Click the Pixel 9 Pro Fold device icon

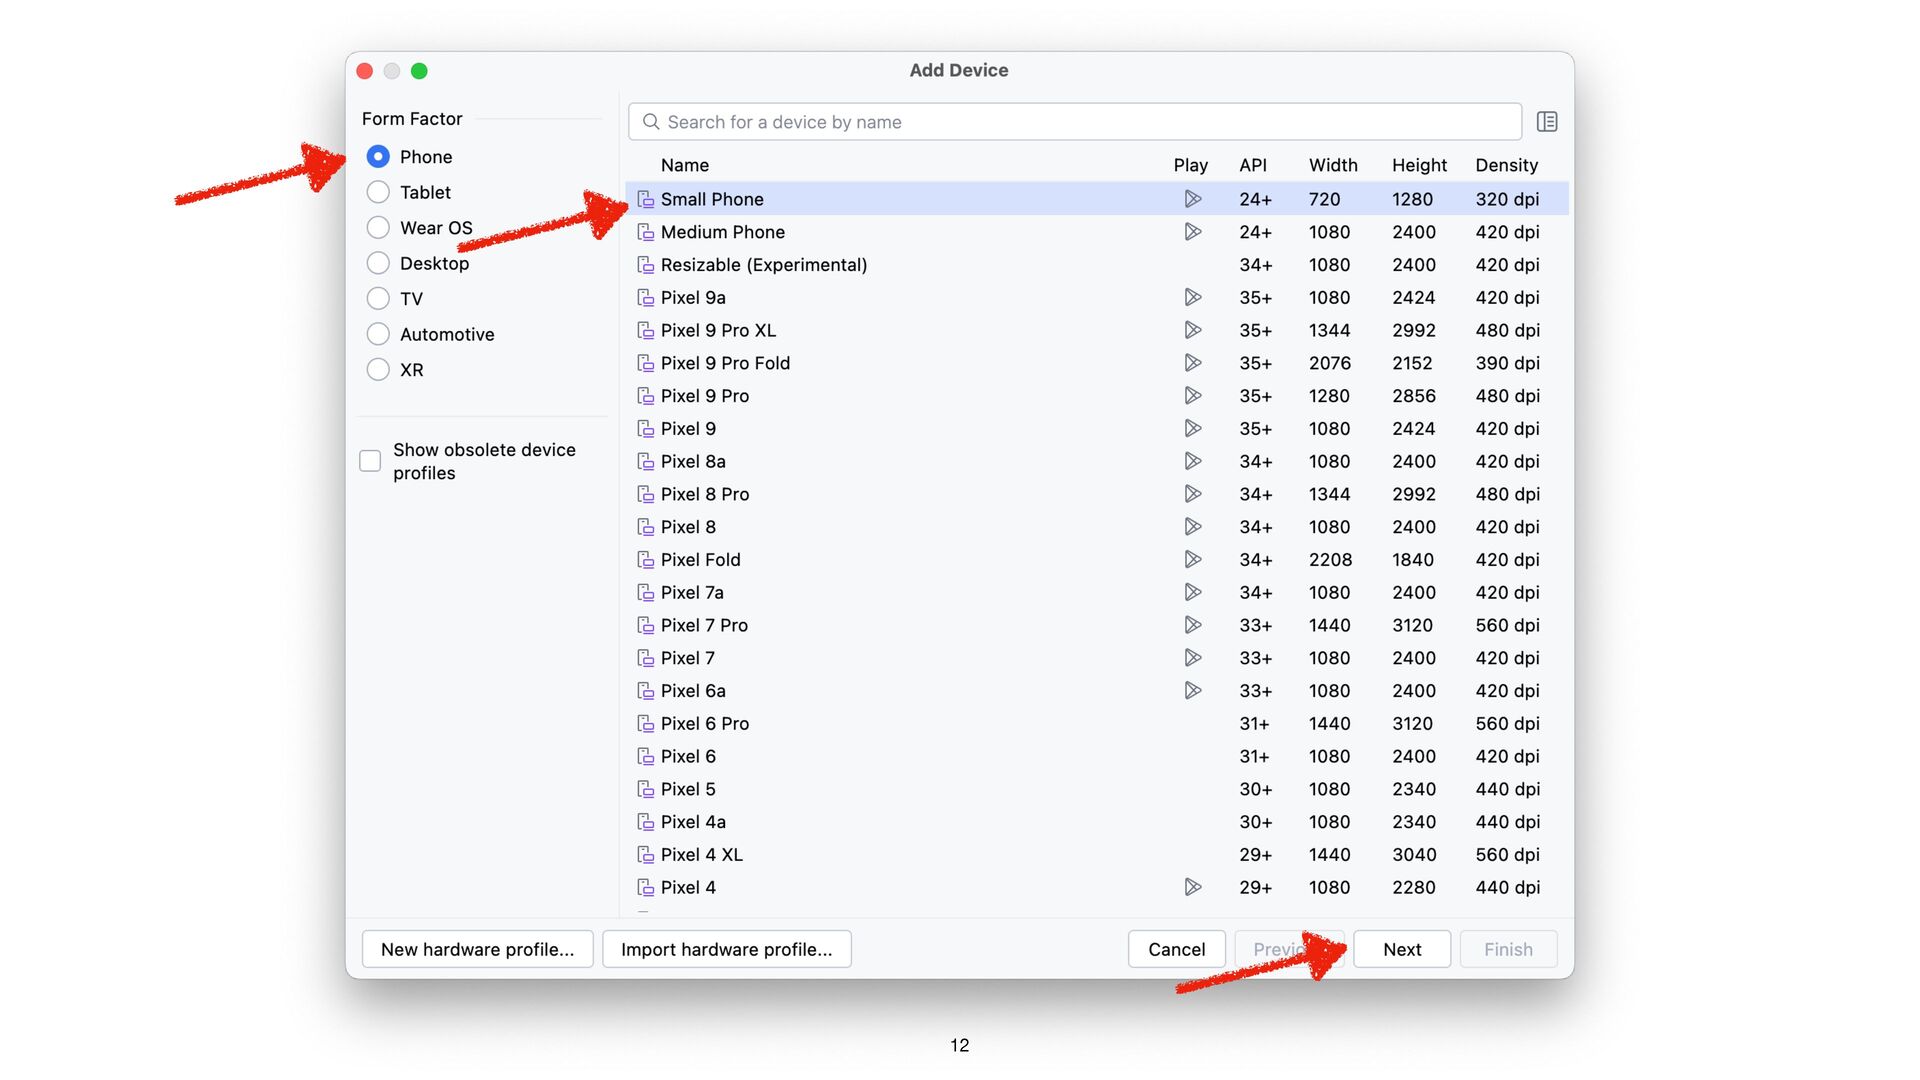coord(646,364)
